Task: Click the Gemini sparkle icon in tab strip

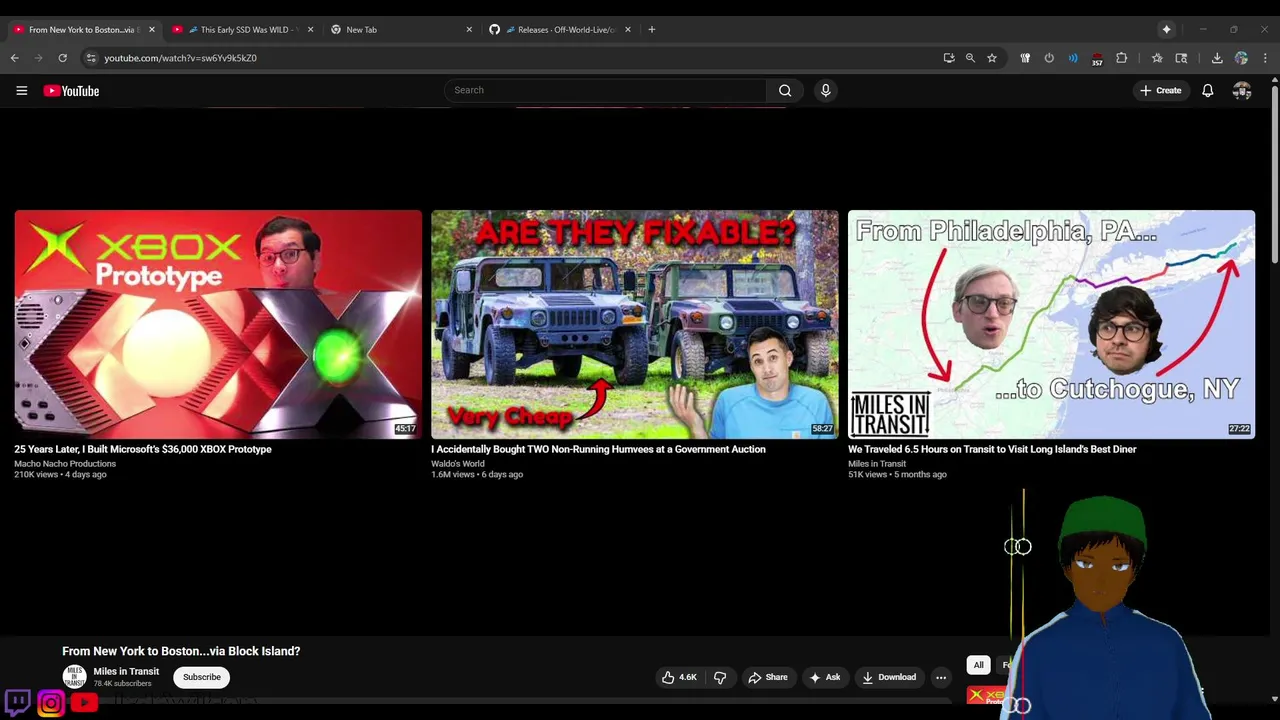Action: coord(1166,29)
